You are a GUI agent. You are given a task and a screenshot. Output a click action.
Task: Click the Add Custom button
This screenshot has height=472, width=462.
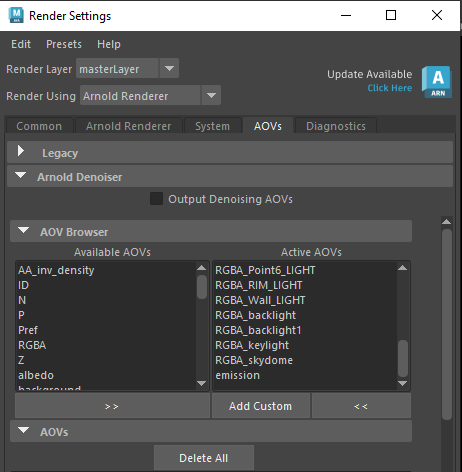[x=261, y=406]
